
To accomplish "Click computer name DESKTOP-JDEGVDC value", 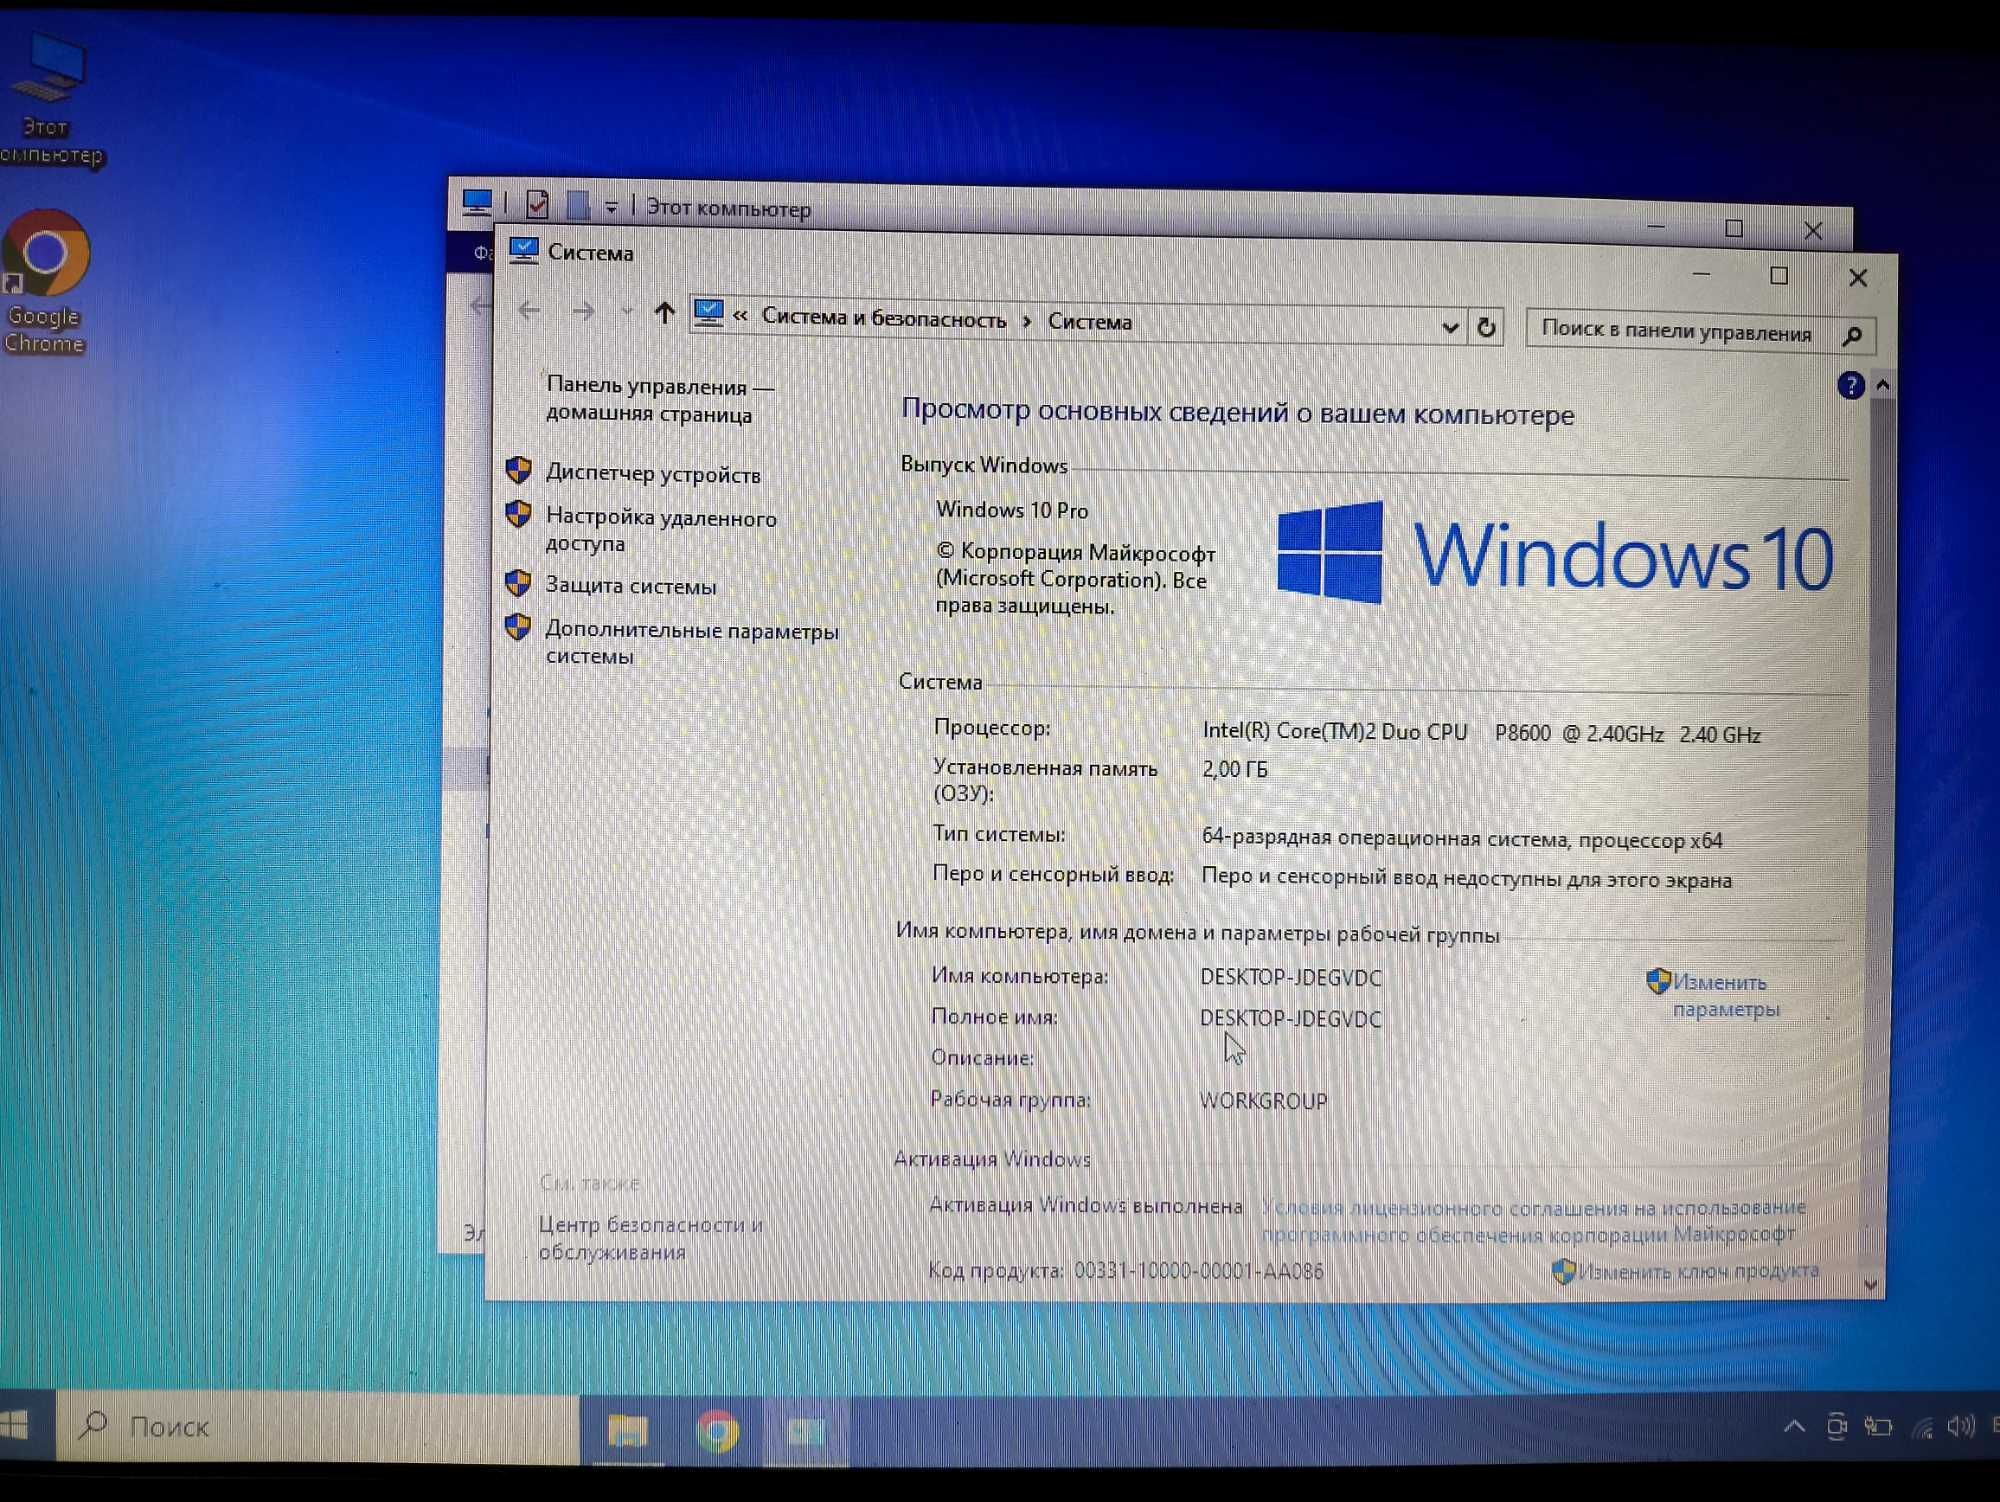I will (x=1290, y=978).
